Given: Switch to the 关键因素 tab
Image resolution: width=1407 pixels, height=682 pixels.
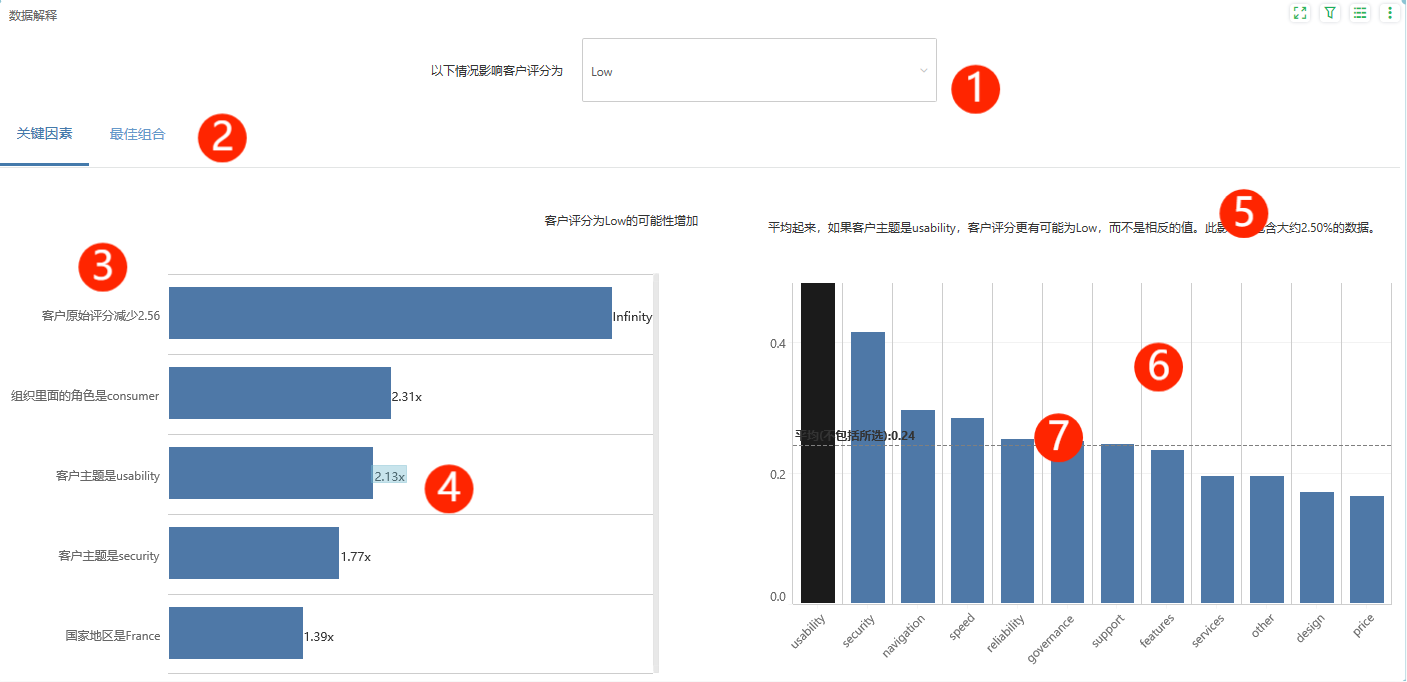Looking at the screenshot, I should [x=44, y=133].
